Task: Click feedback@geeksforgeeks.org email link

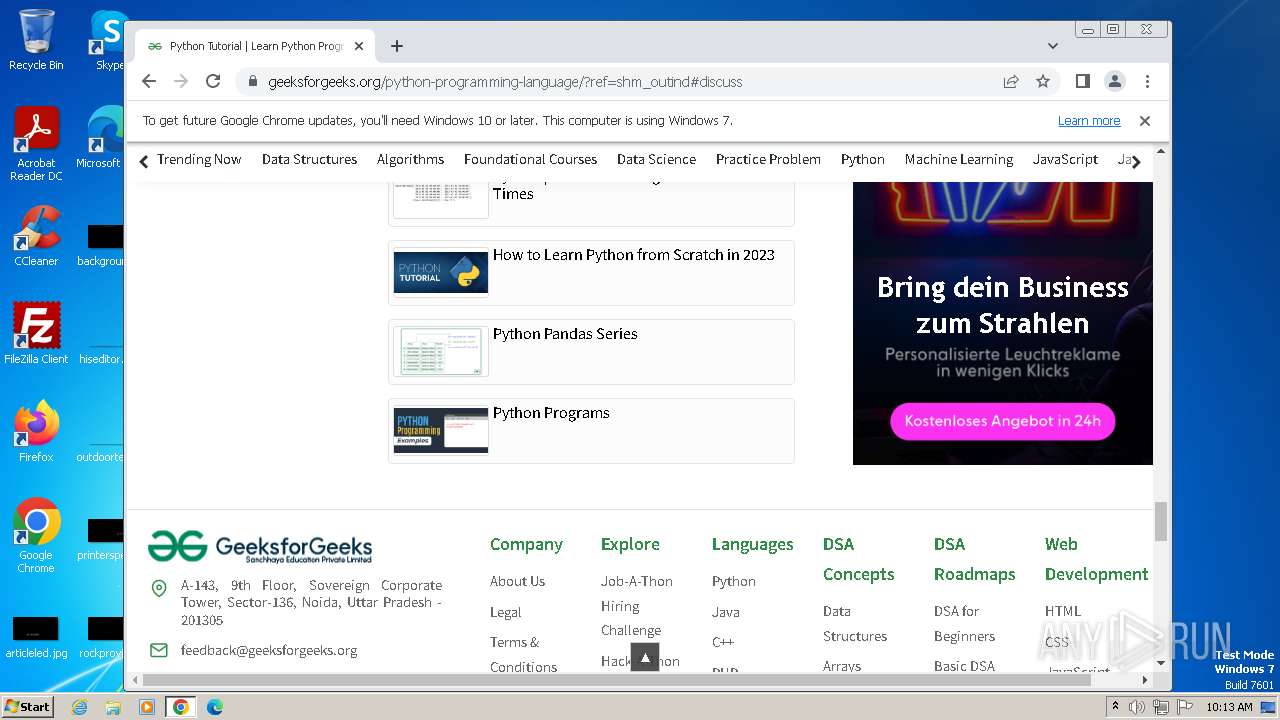Action: point(269,650)
